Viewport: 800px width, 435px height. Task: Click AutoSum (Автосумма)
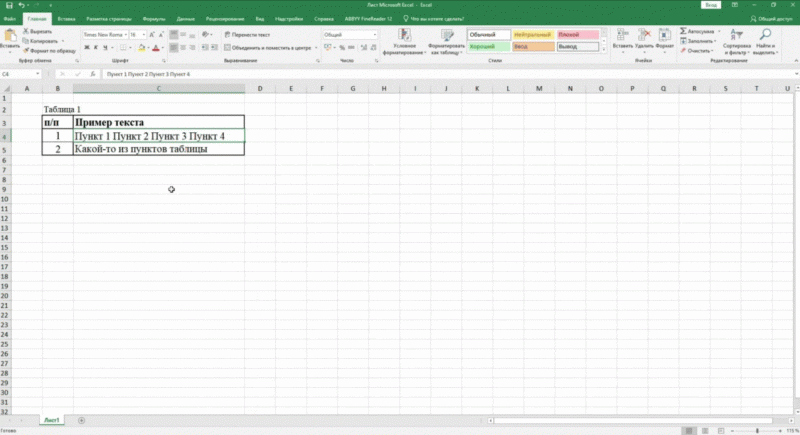pos(697,32)
